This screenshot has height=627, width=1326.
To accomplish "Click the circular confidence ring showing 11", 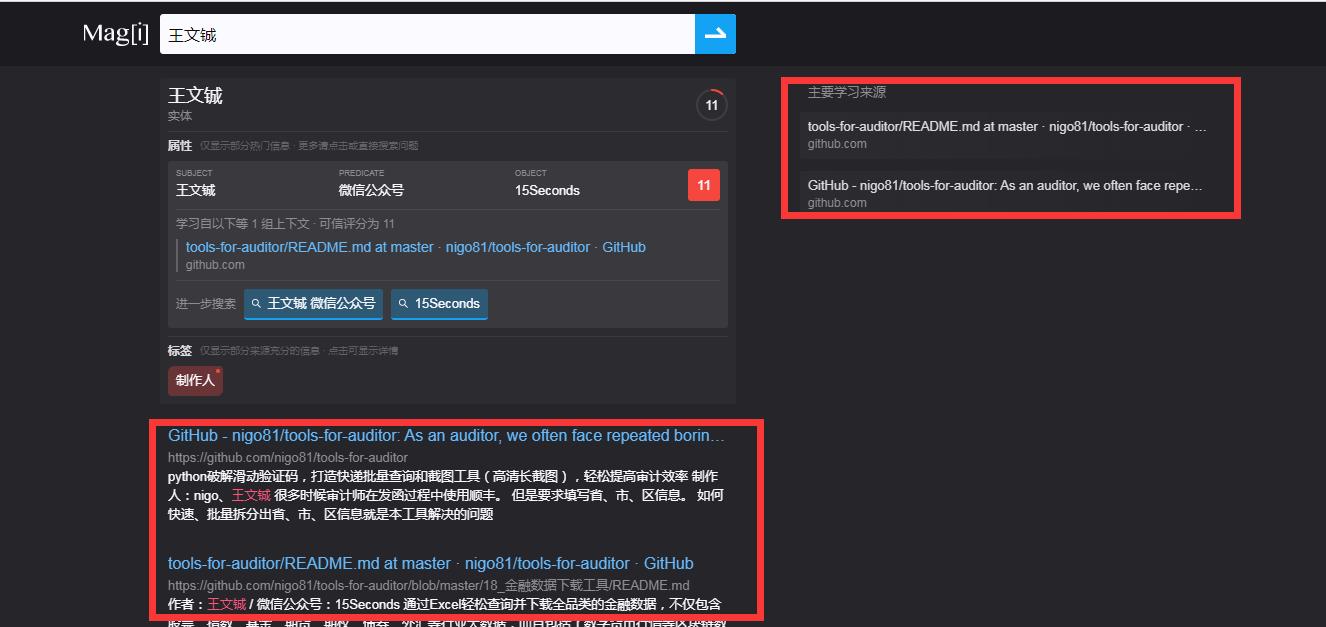I will tap(711, 103).
